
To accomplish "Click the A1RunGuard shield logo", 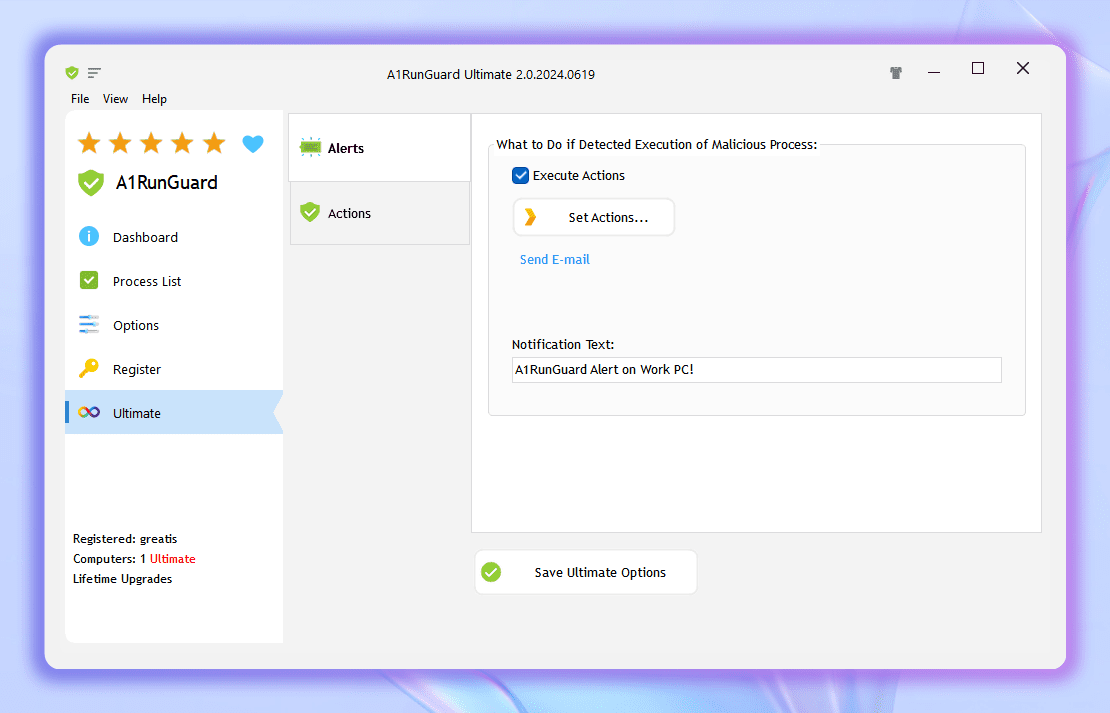I will (91, 183).
